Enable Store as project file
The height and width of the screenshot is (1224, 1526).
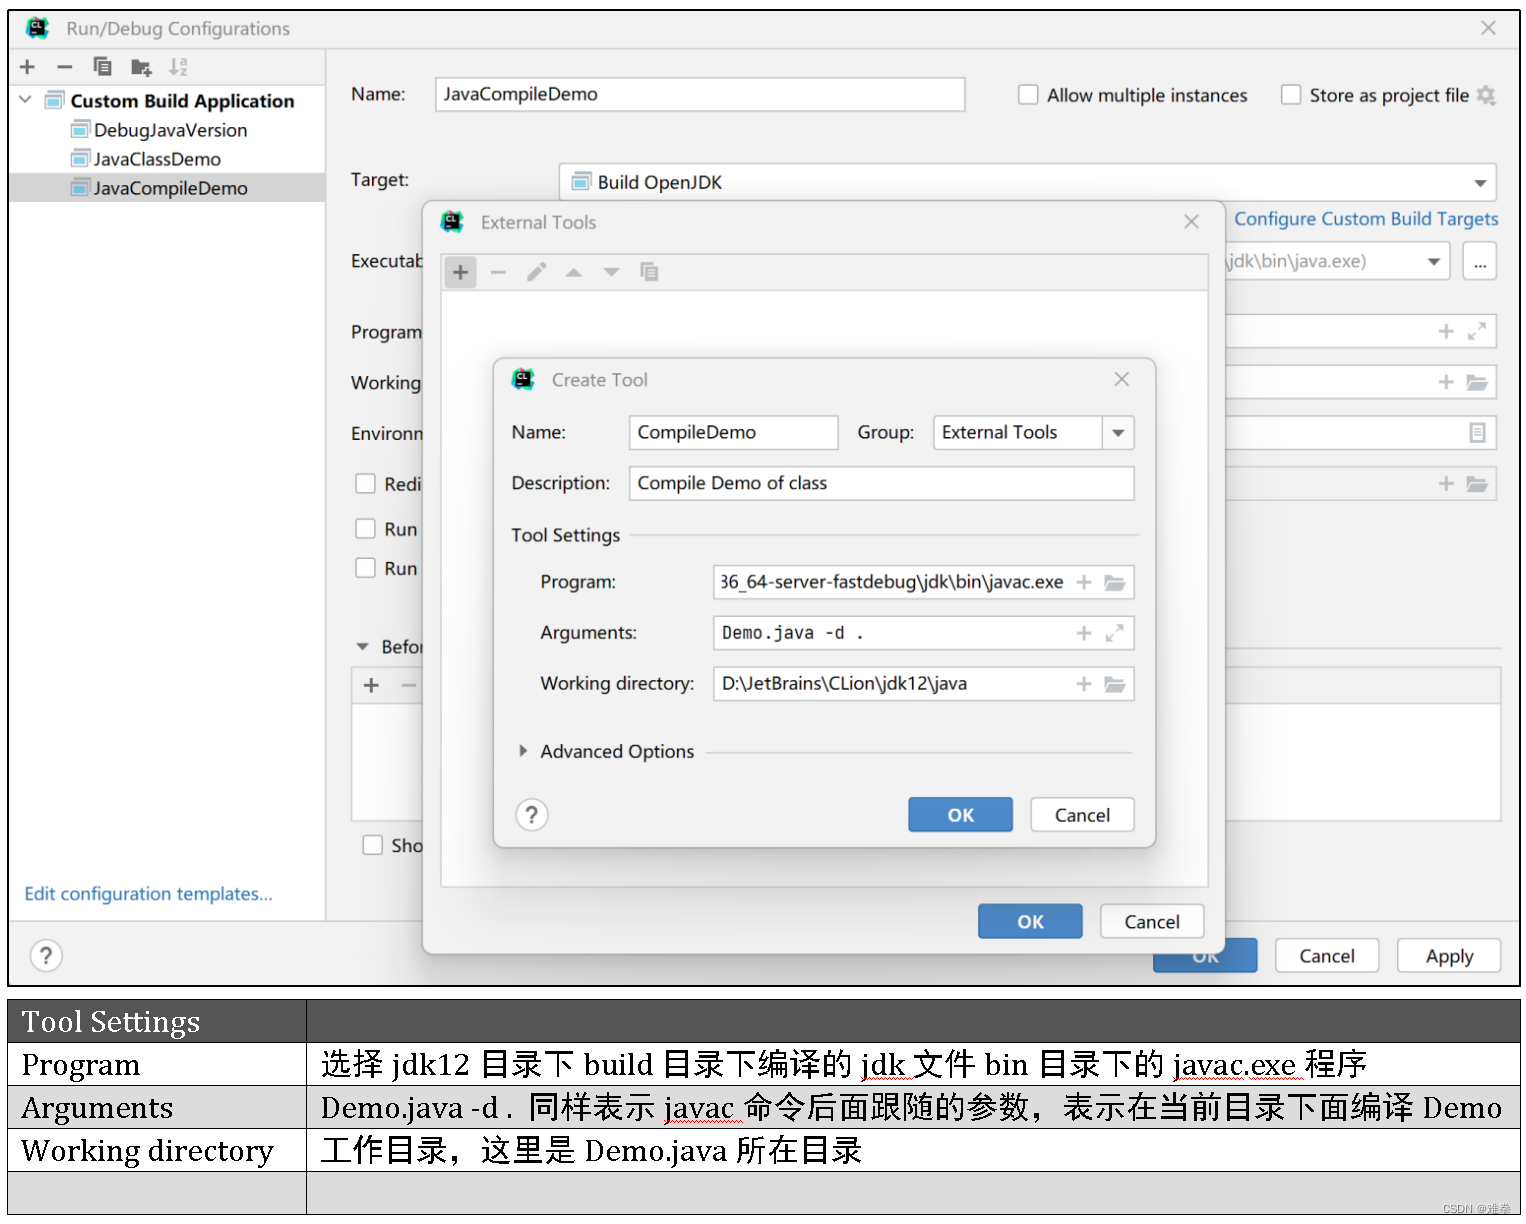(1291, 95)
